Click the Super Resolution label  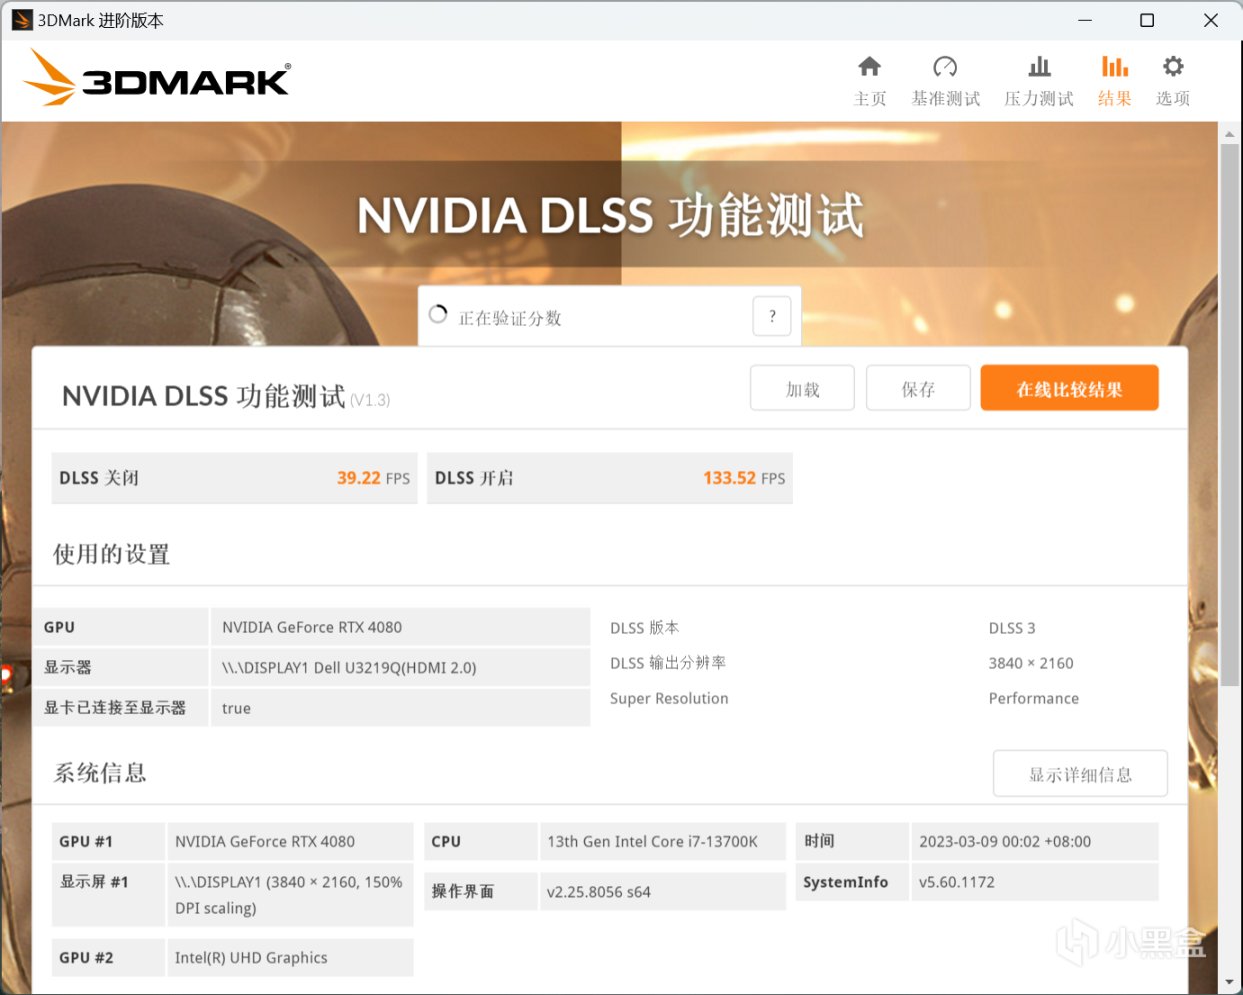[669, 698]
